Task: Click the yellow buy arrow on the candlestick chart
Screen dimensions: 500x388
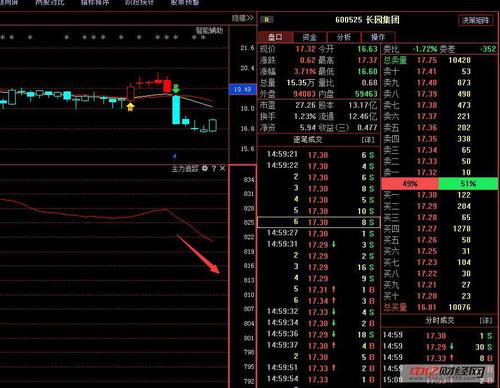Action: pyautogui.click(x=130, y=107)
